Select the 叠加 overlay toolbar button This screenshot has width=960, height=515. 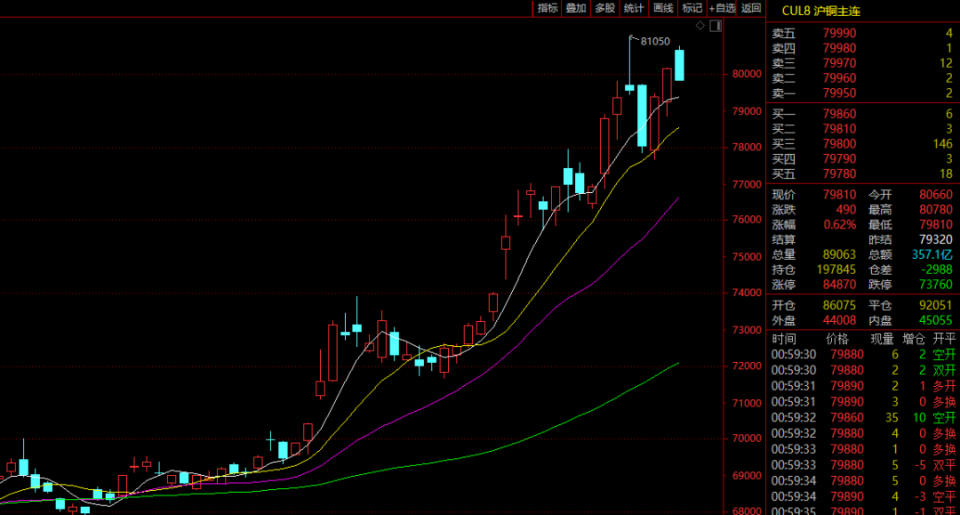[x=576, y=8]
